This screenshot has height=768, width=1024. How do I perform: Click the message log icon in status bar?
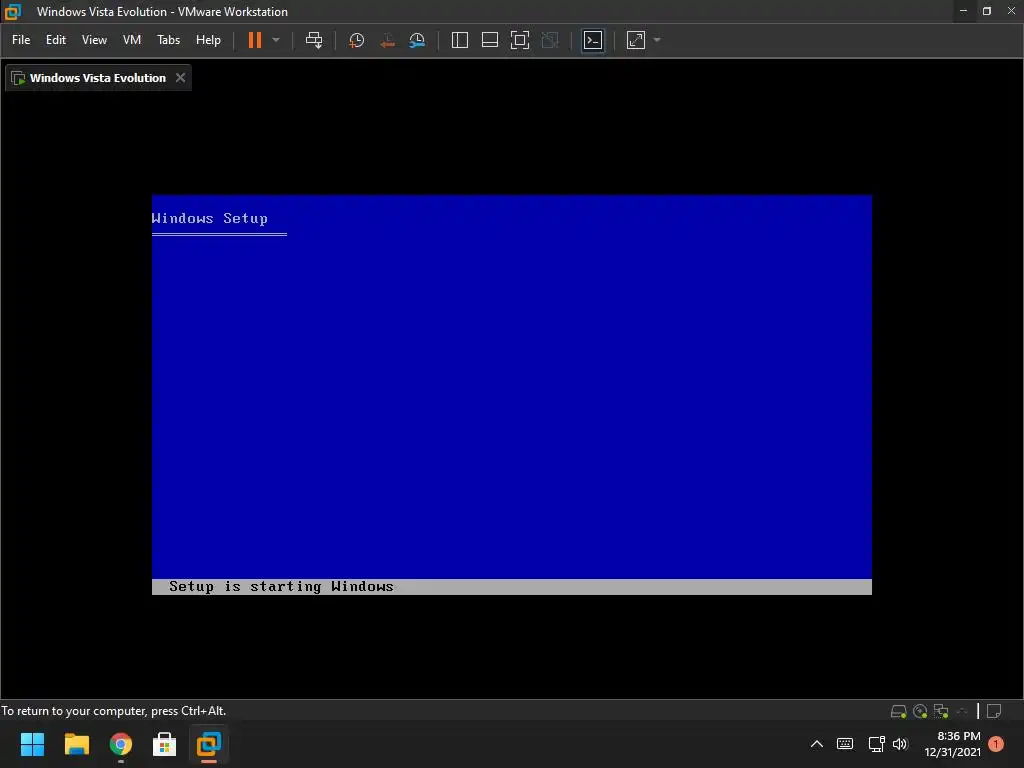[994, 711]
